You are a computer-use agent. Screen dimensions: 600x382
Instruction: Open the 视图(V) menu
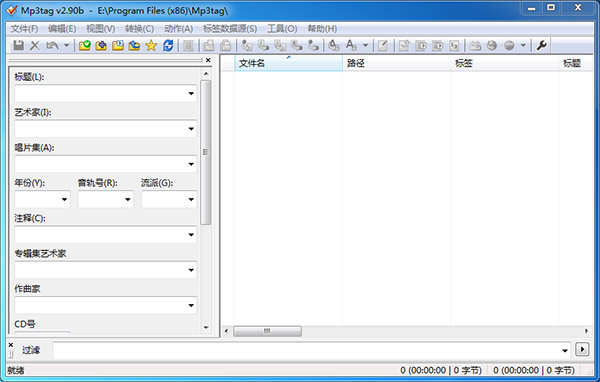[101, 29]
